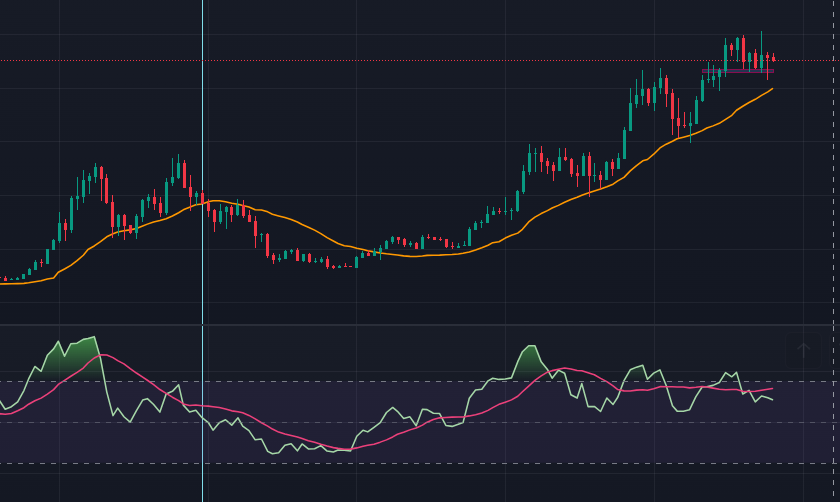Click where orange average meets the cyan line
This screenshot has width=840, height=502.
click(202, 203)
